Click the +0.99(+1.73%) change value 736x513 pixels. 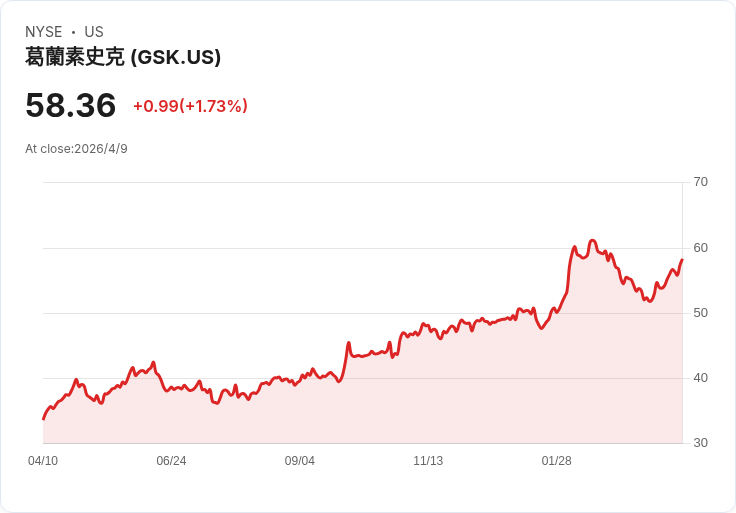click(x=191, y=106)
